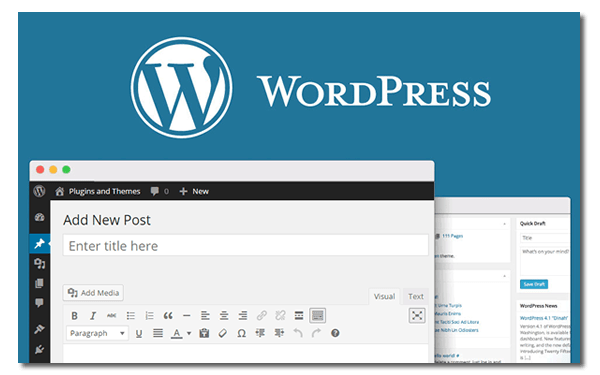Apply the text color

click(x=176, y=333)
